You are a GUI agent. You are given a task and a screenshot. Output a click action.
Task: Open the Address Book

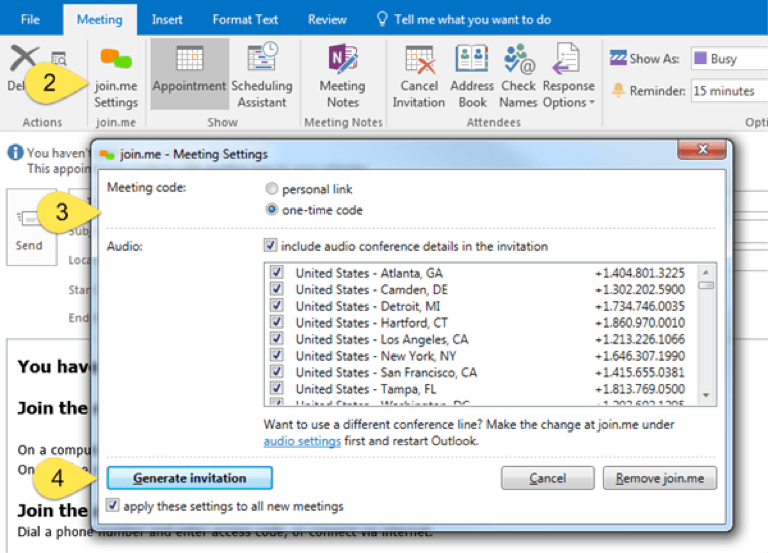coord(472,75)
